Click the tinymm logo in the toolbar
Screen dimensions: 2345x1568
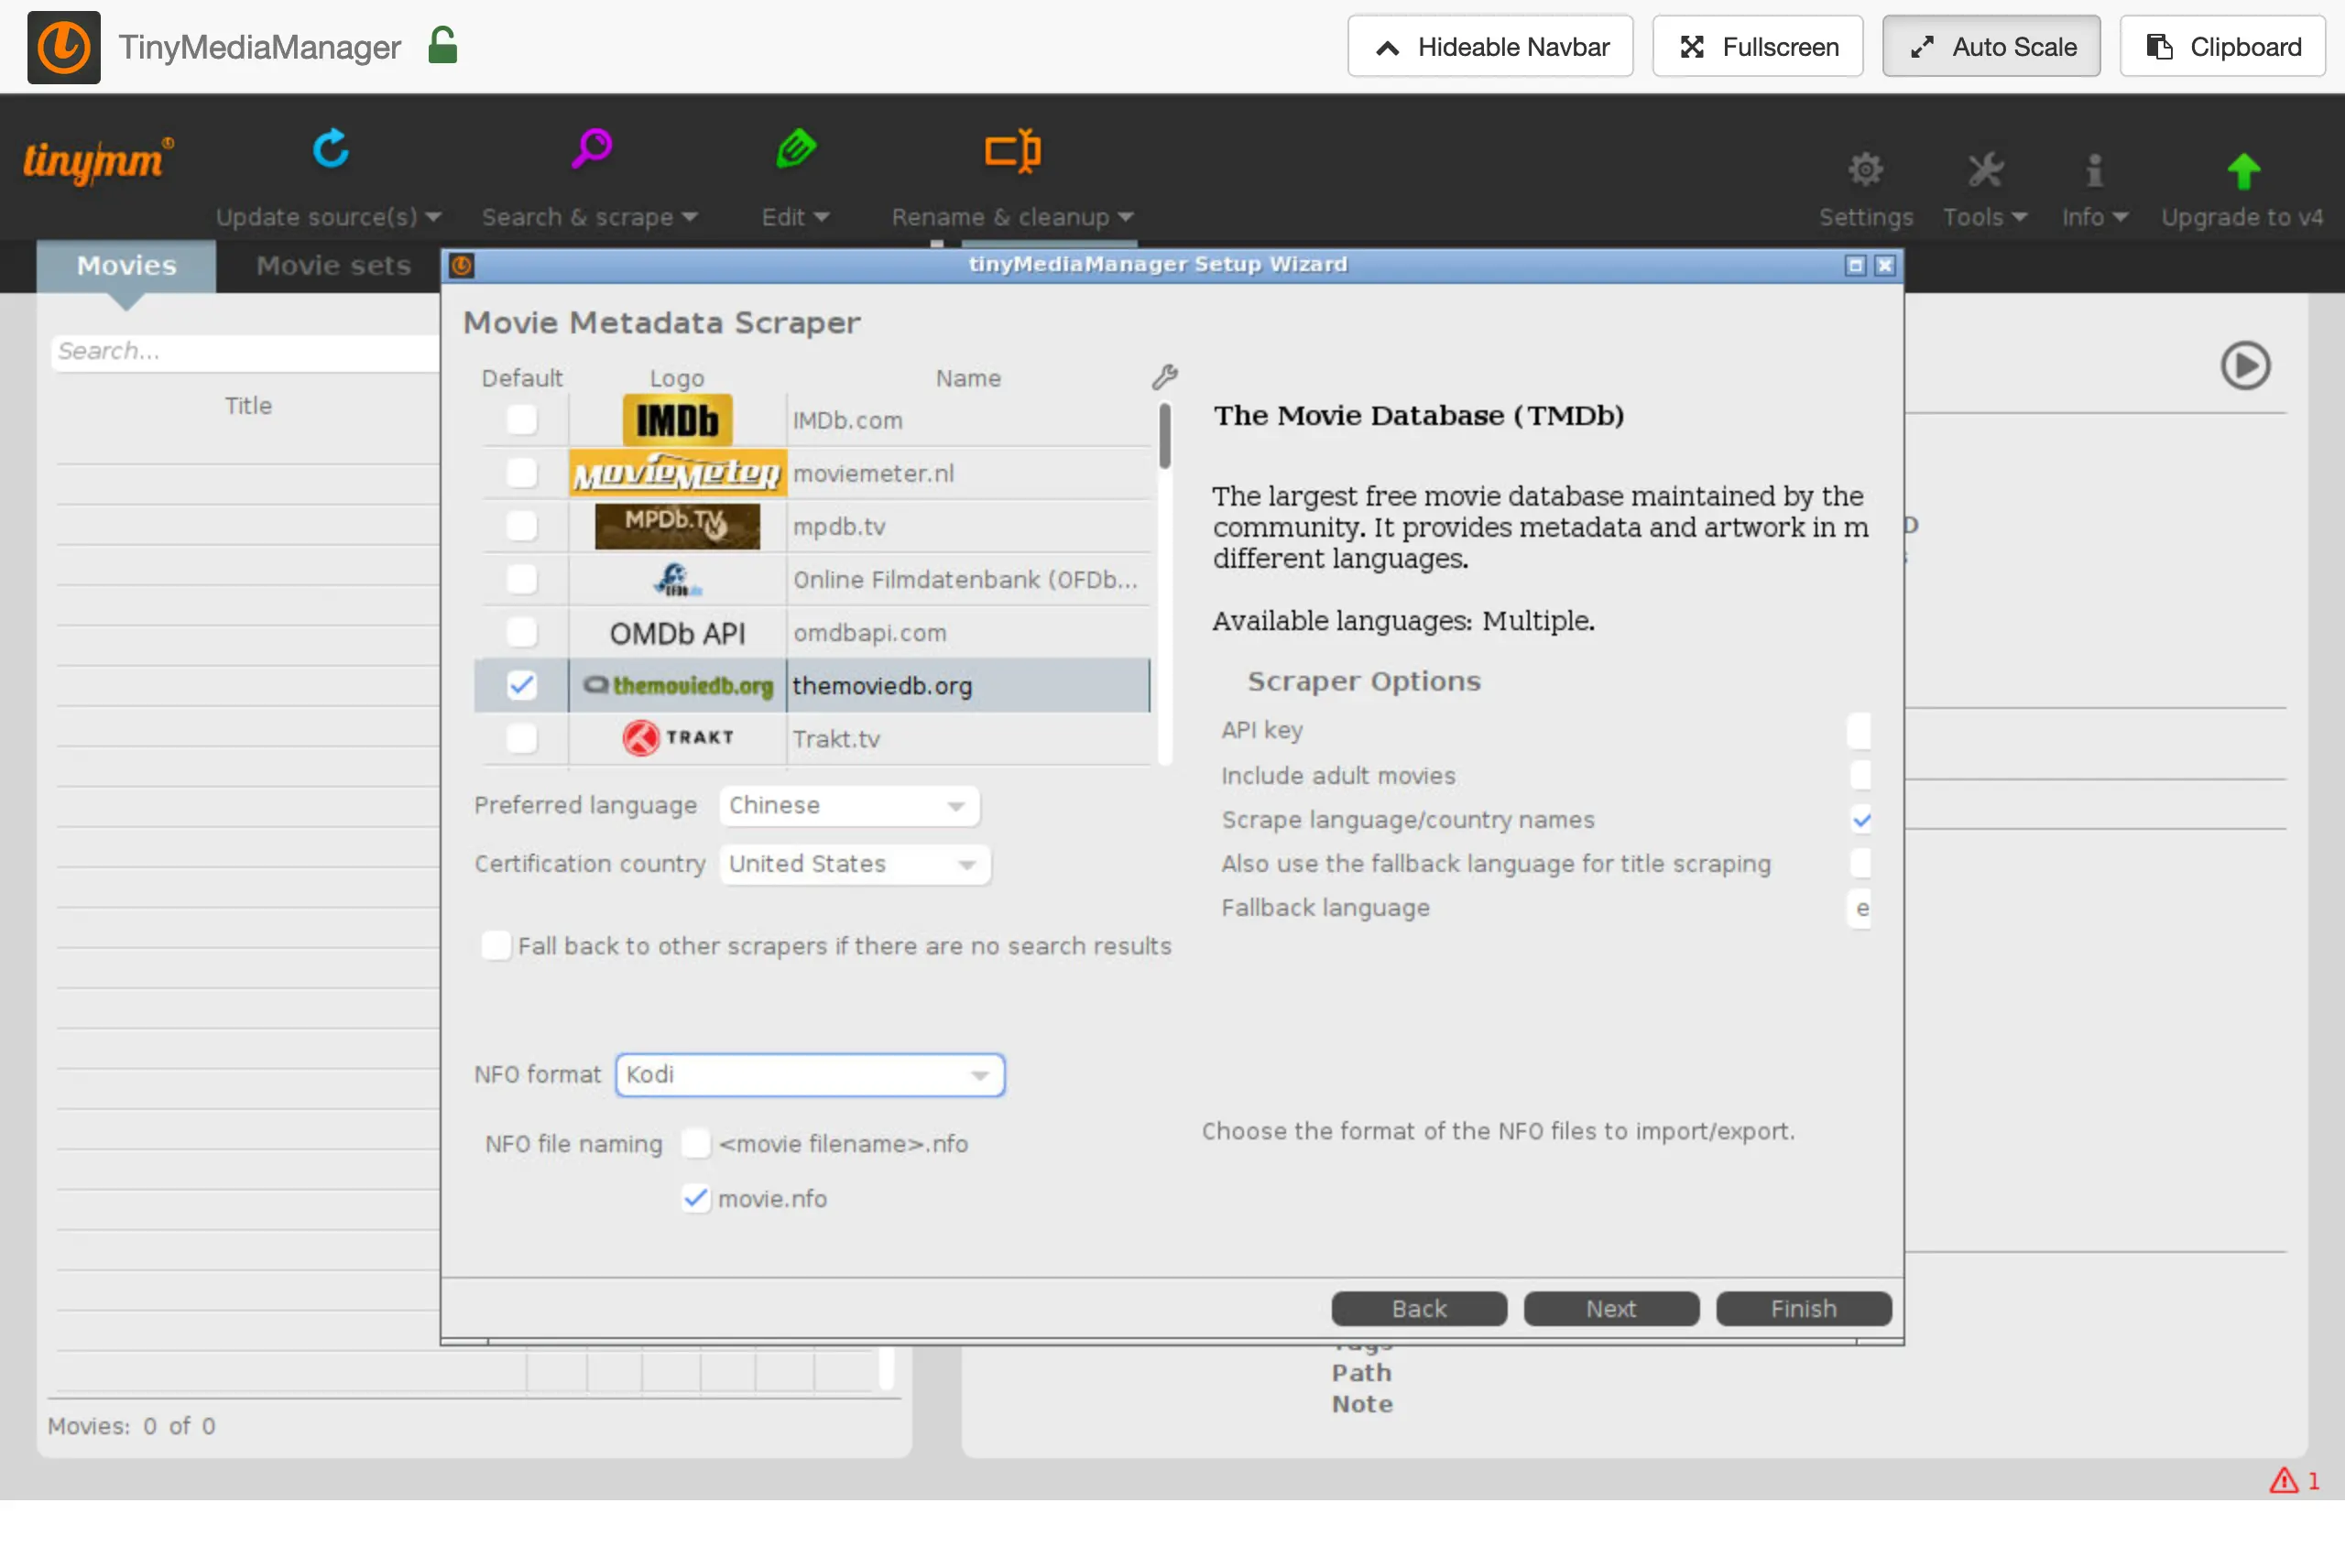[x=97, y=160]
